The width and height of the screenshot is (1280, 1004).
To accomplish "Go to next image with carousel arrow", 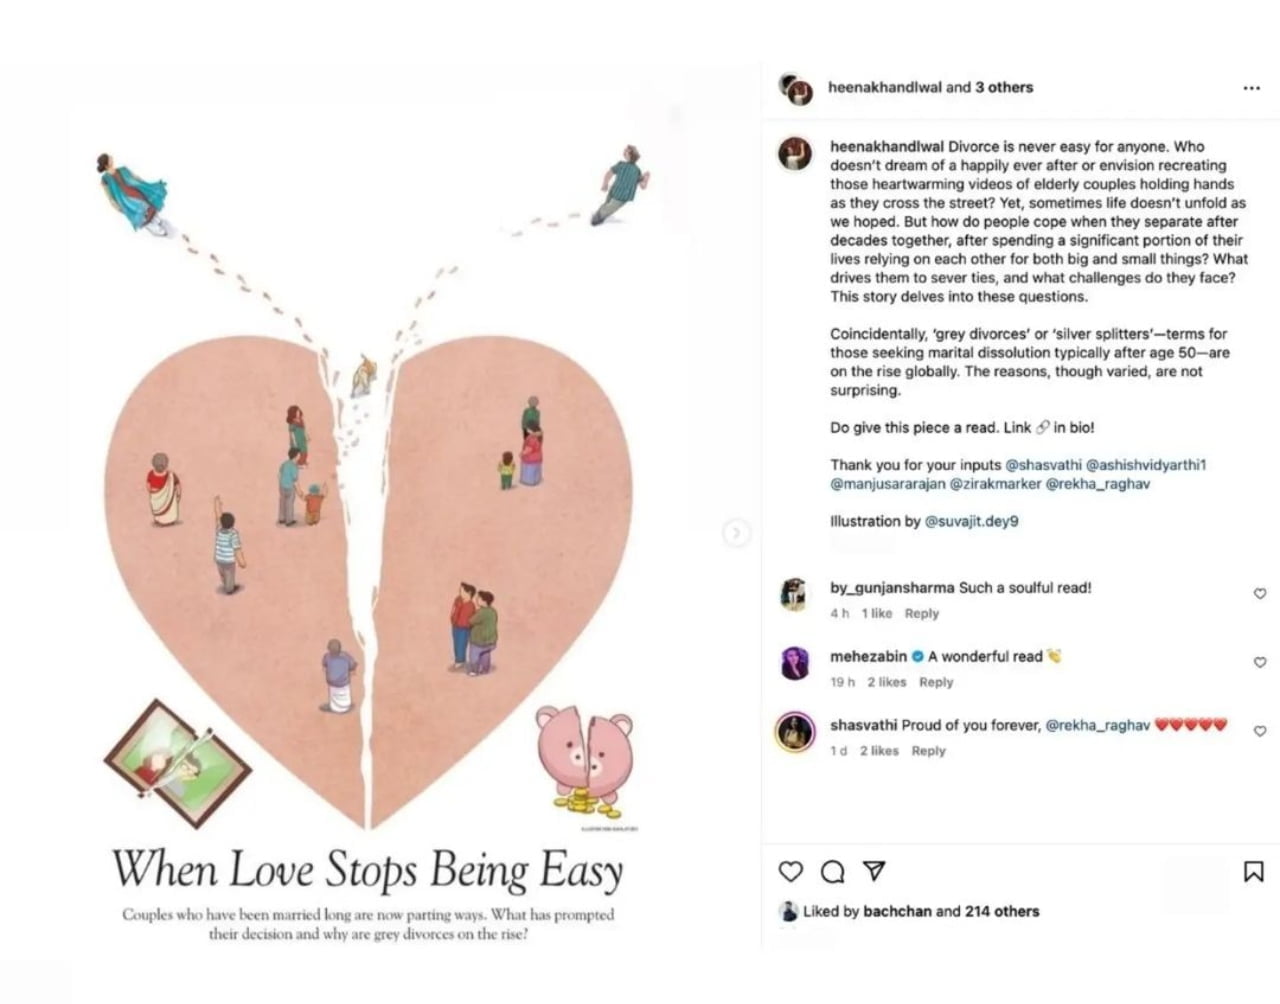I will [736, 533].
